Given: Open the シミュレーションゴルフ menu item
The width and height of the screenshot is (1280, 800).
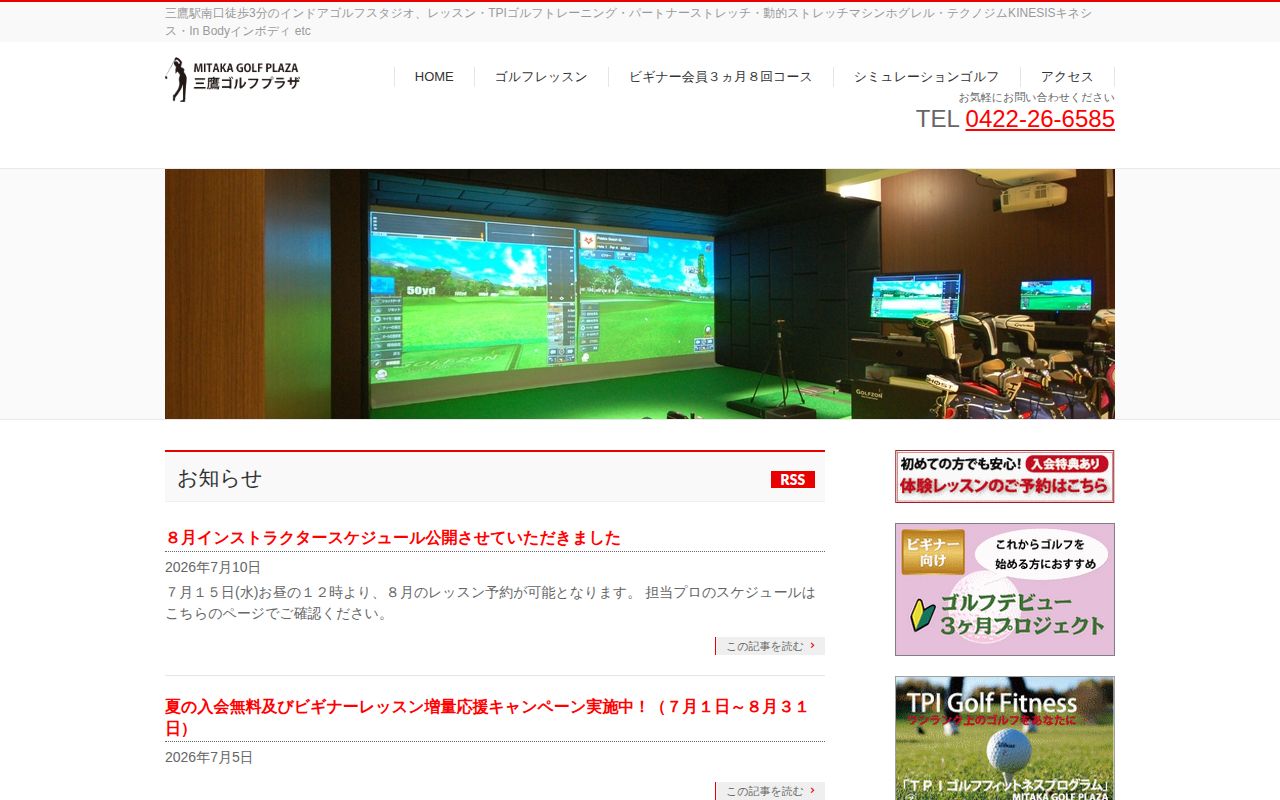Looking at the screenshot, I should pyautogui.click(x=926, y=77).
